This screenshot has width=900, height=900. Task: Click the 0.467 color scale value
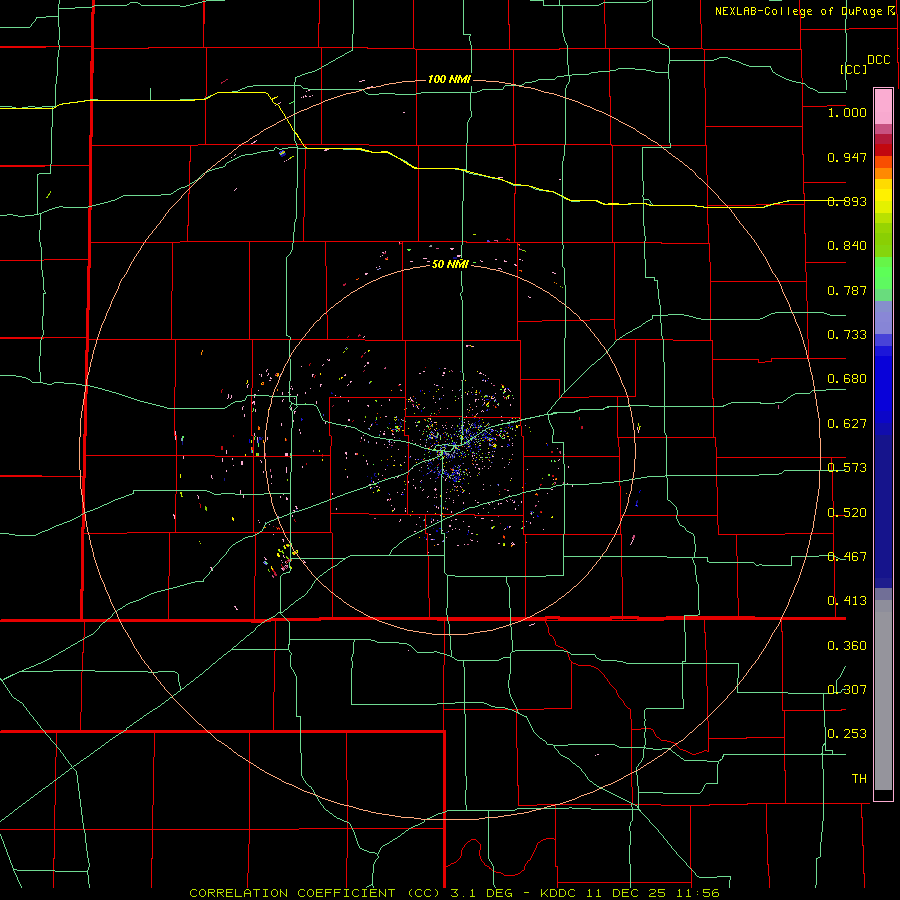tap(847, 557)
